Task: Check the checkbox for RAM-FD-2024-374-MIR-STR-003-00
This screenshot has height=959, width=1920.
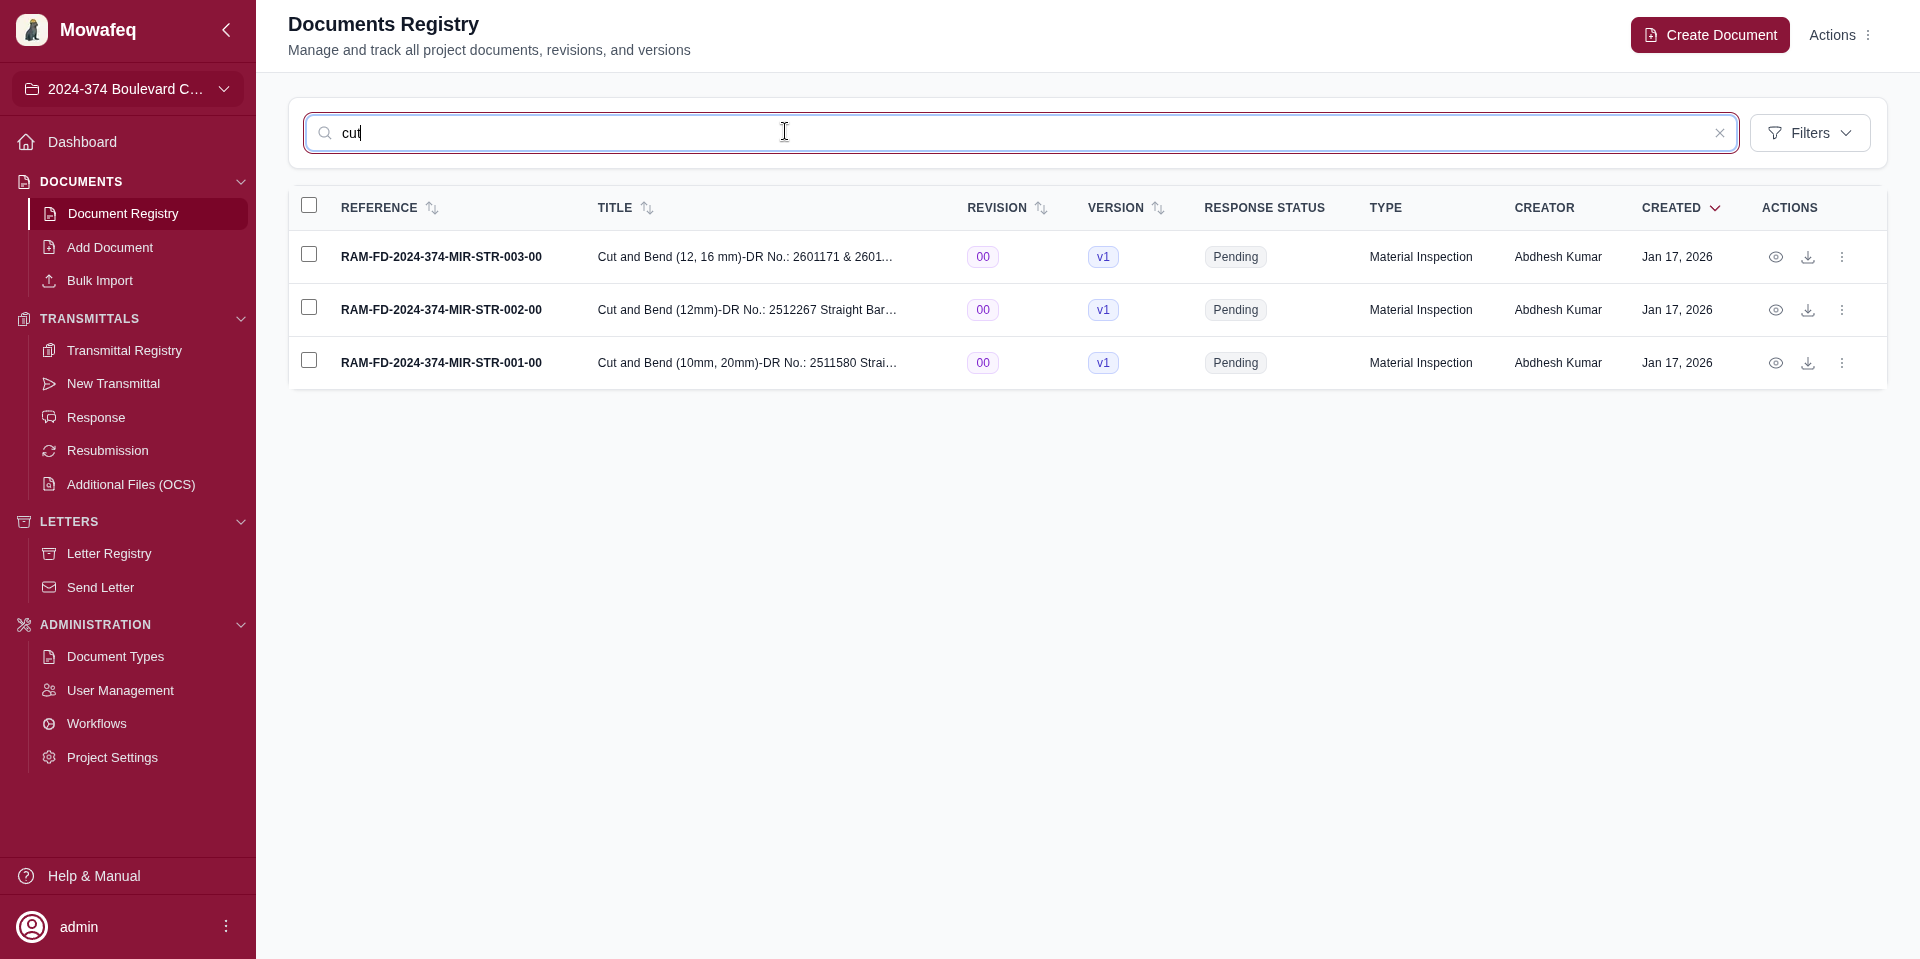Action: pyautogui.click(x=308, y=254)
